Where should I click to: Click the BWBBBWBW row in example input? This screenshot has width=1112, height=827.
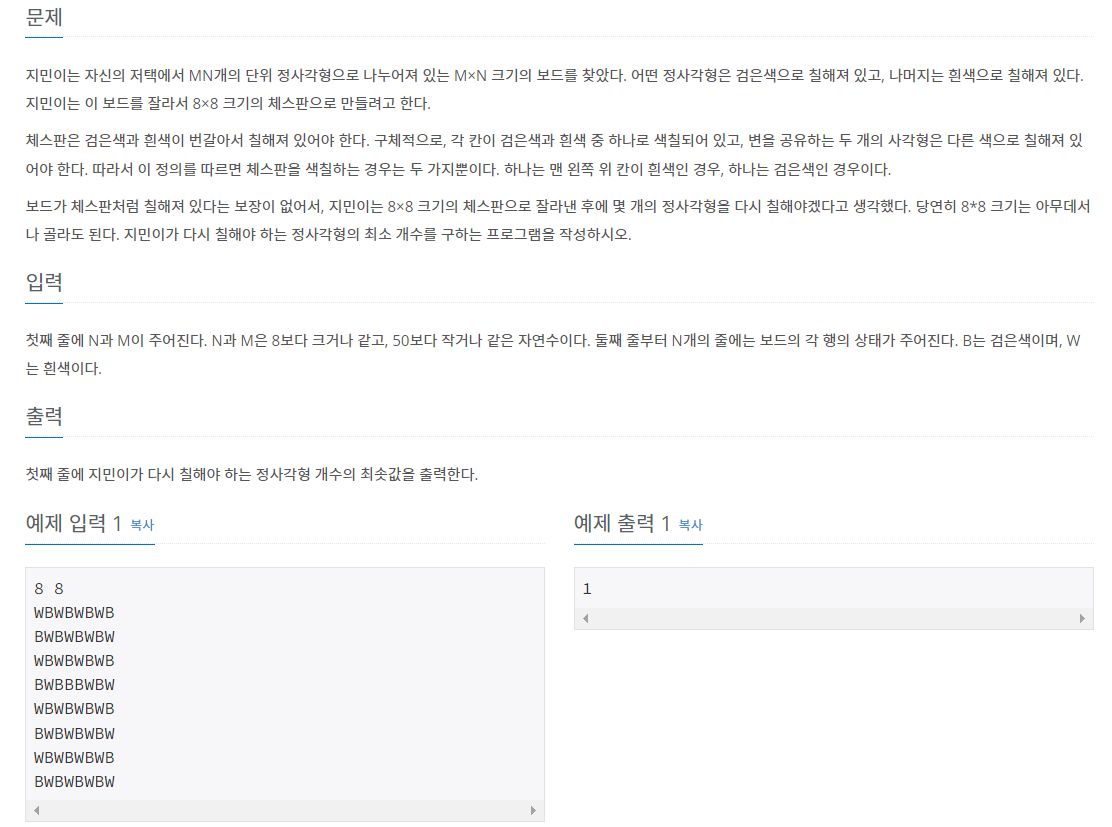pyautogui.click(x=74, y=685)
